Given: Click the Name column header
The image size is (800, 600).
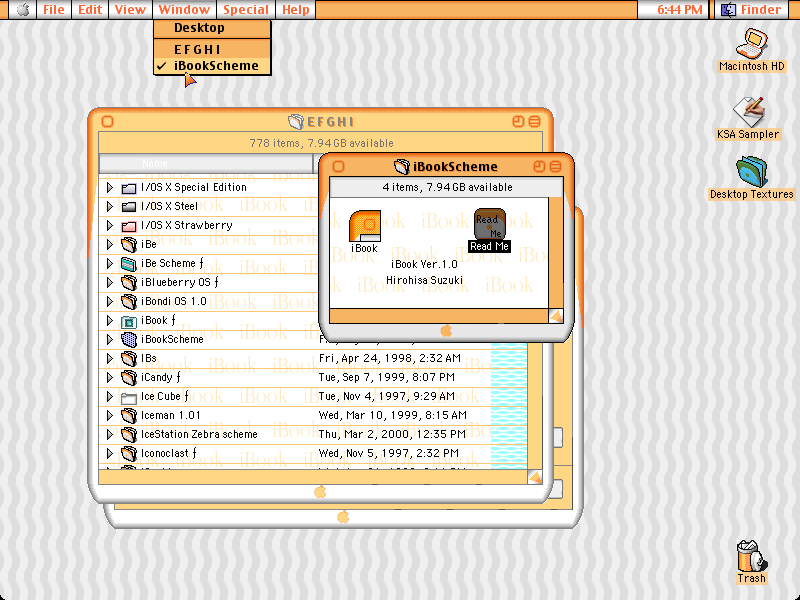Looking at the screenshot, I should 206,163.
